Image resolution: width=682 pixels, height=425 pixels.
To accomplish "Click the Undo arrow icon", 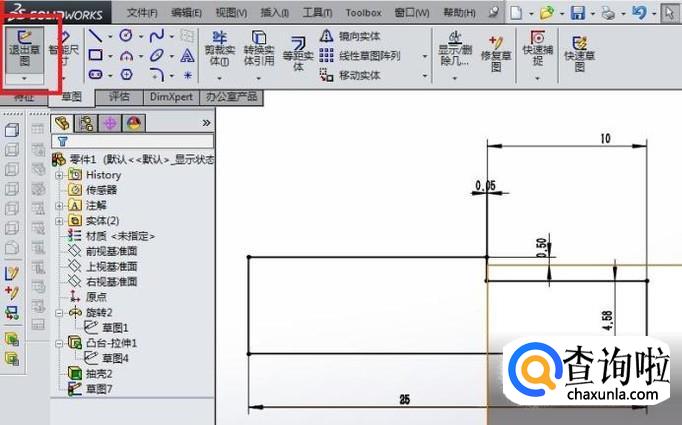I will (x=639, y=13).
